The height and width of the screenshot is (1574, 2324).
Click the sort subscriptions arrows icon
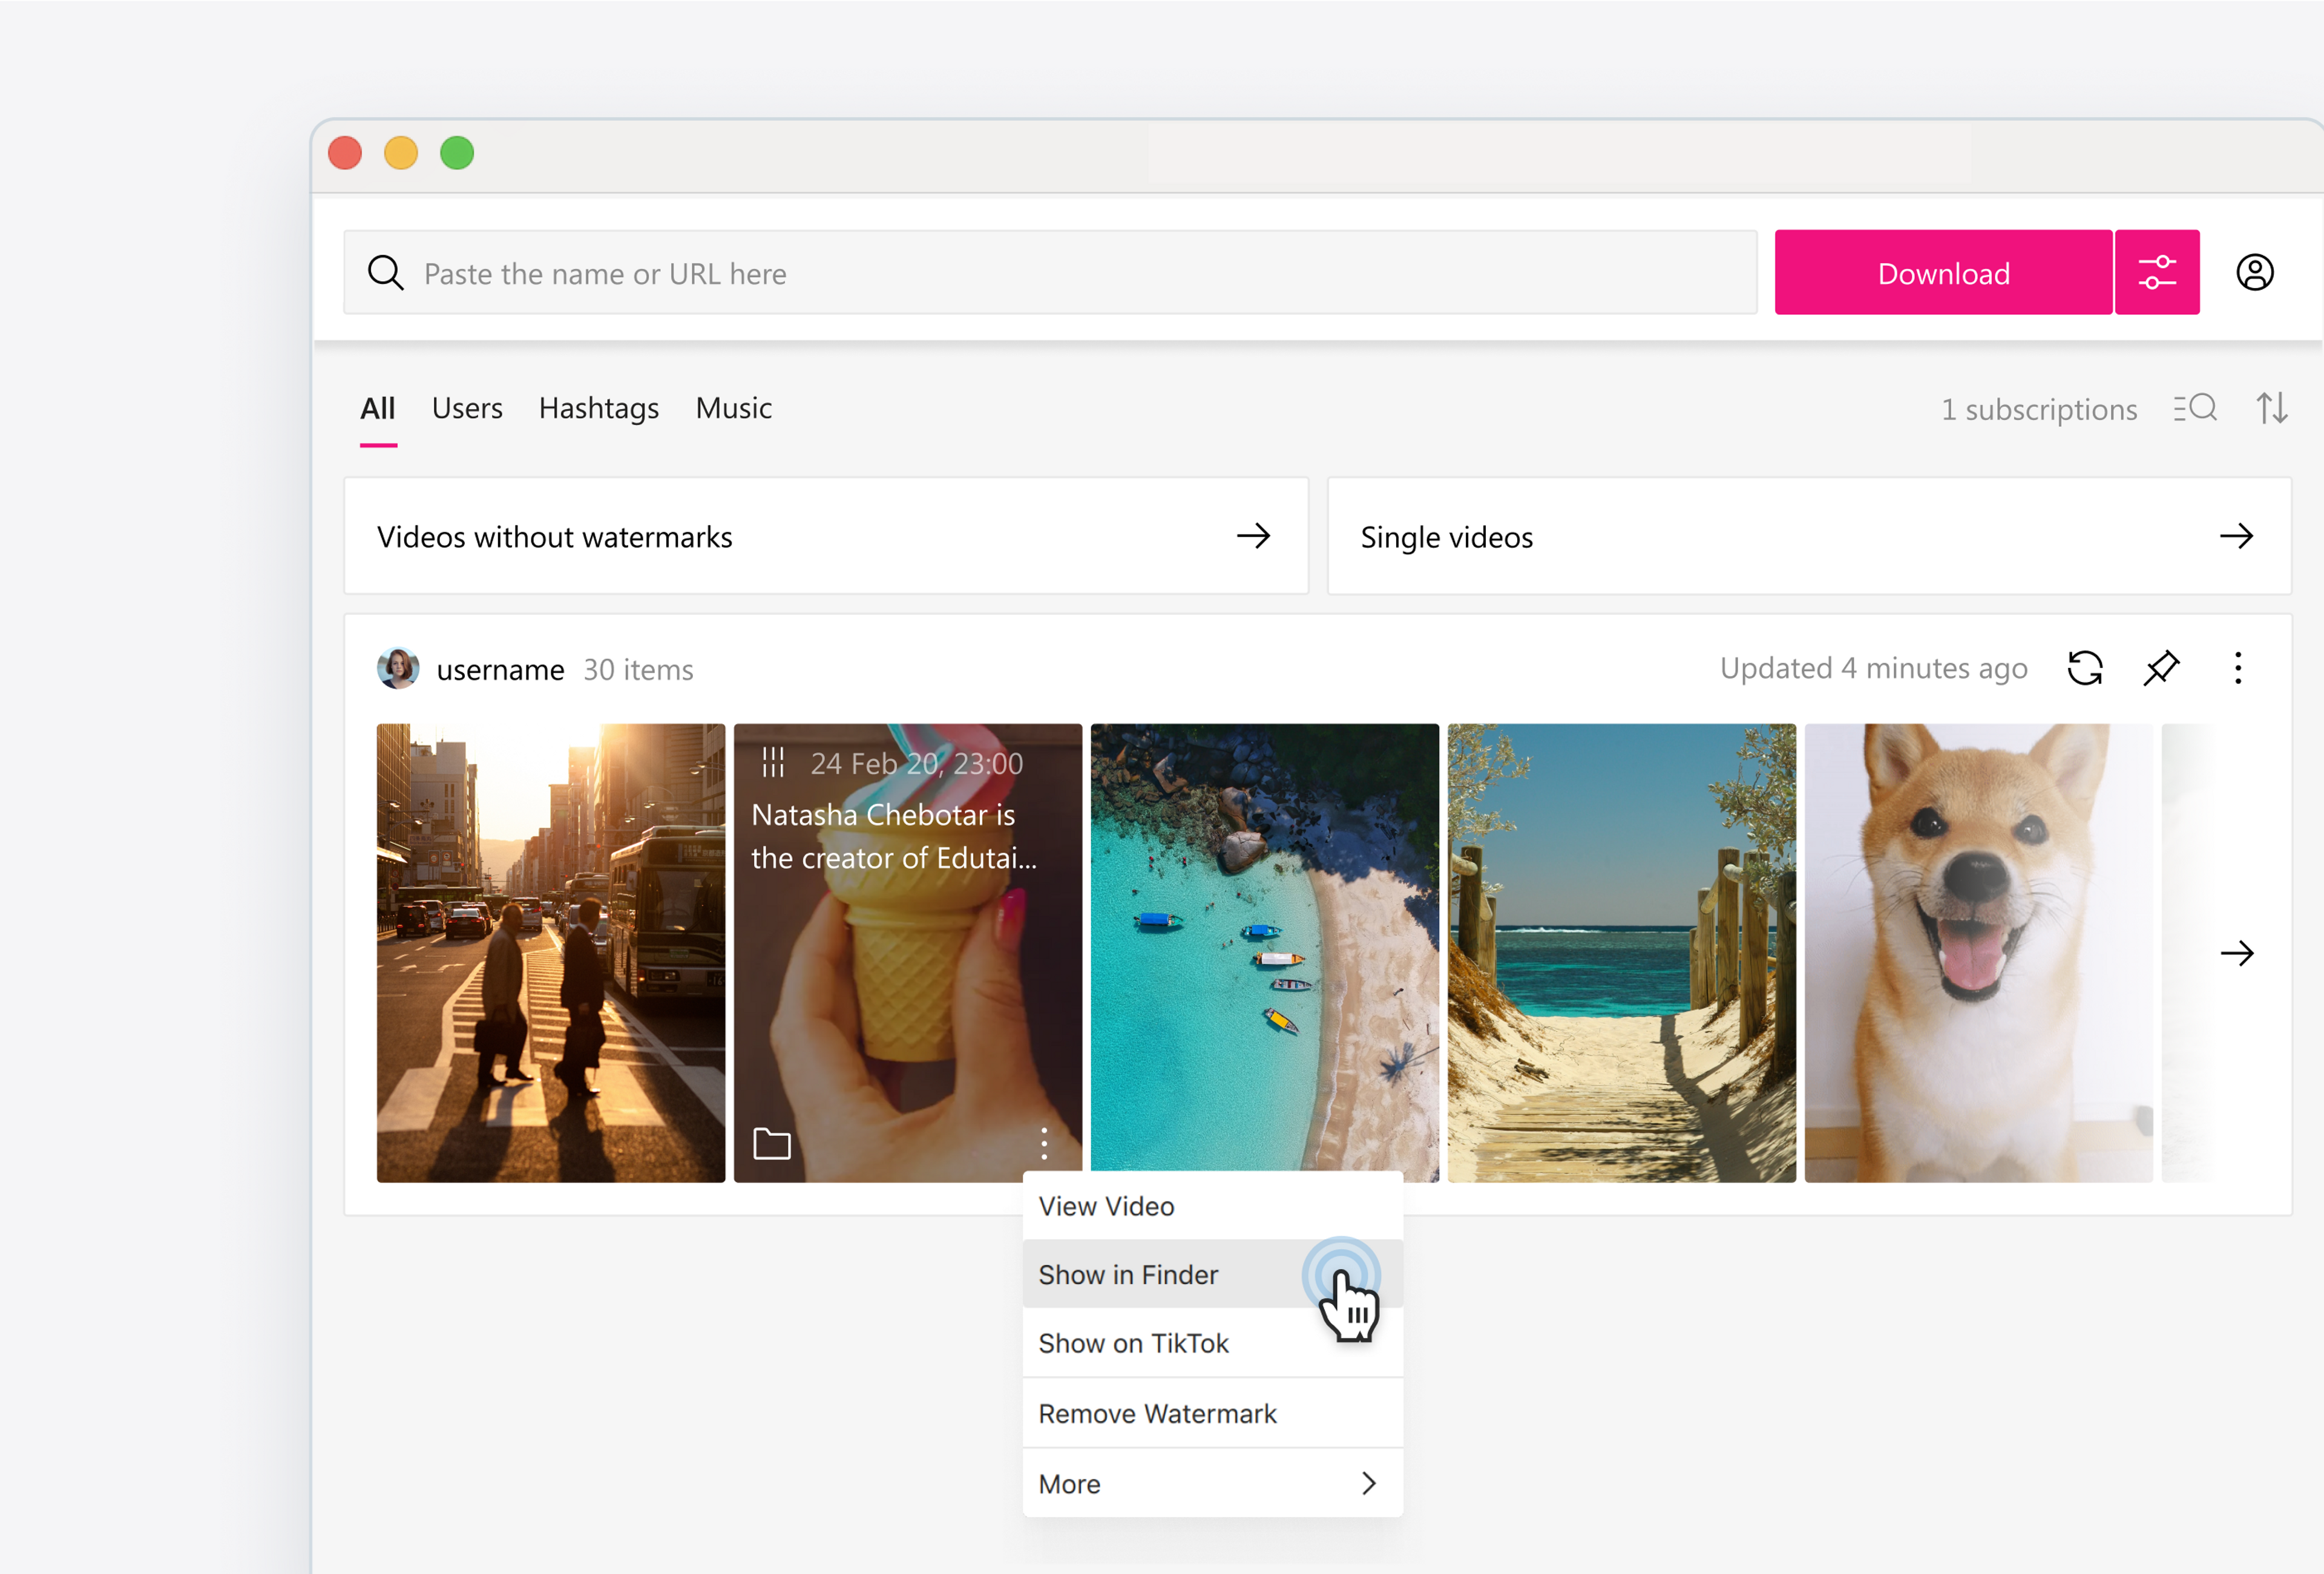click(2271, 408)
